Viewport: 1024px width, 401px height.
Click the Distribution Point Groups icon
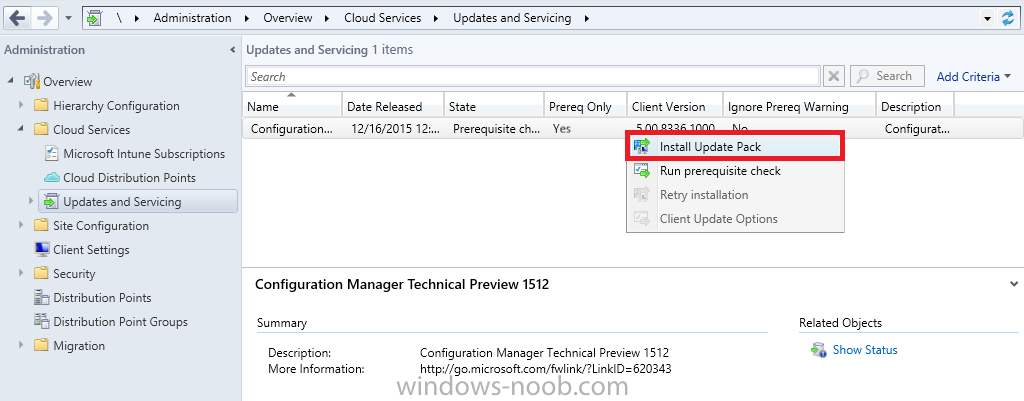[x=42, y=321]
